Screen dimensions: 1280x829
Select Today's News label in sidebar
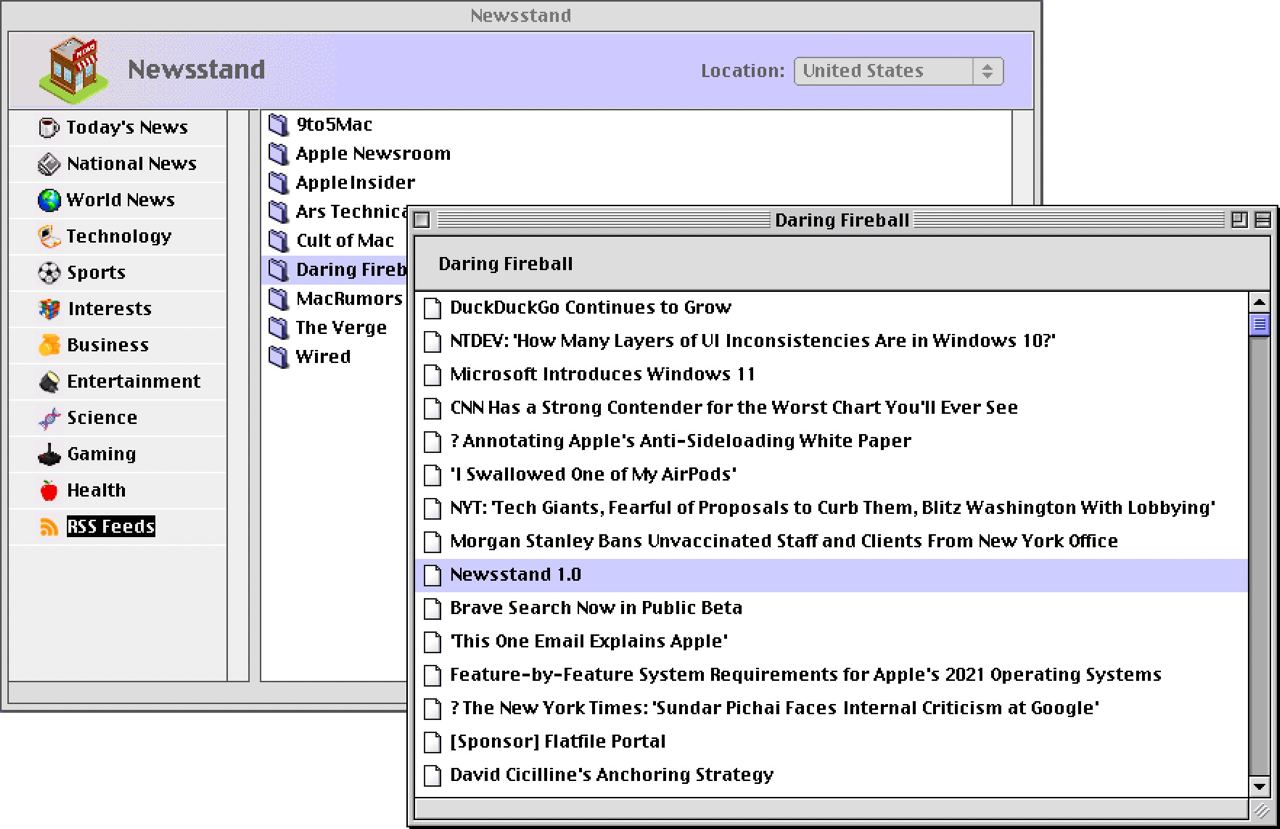coord(127,127)
